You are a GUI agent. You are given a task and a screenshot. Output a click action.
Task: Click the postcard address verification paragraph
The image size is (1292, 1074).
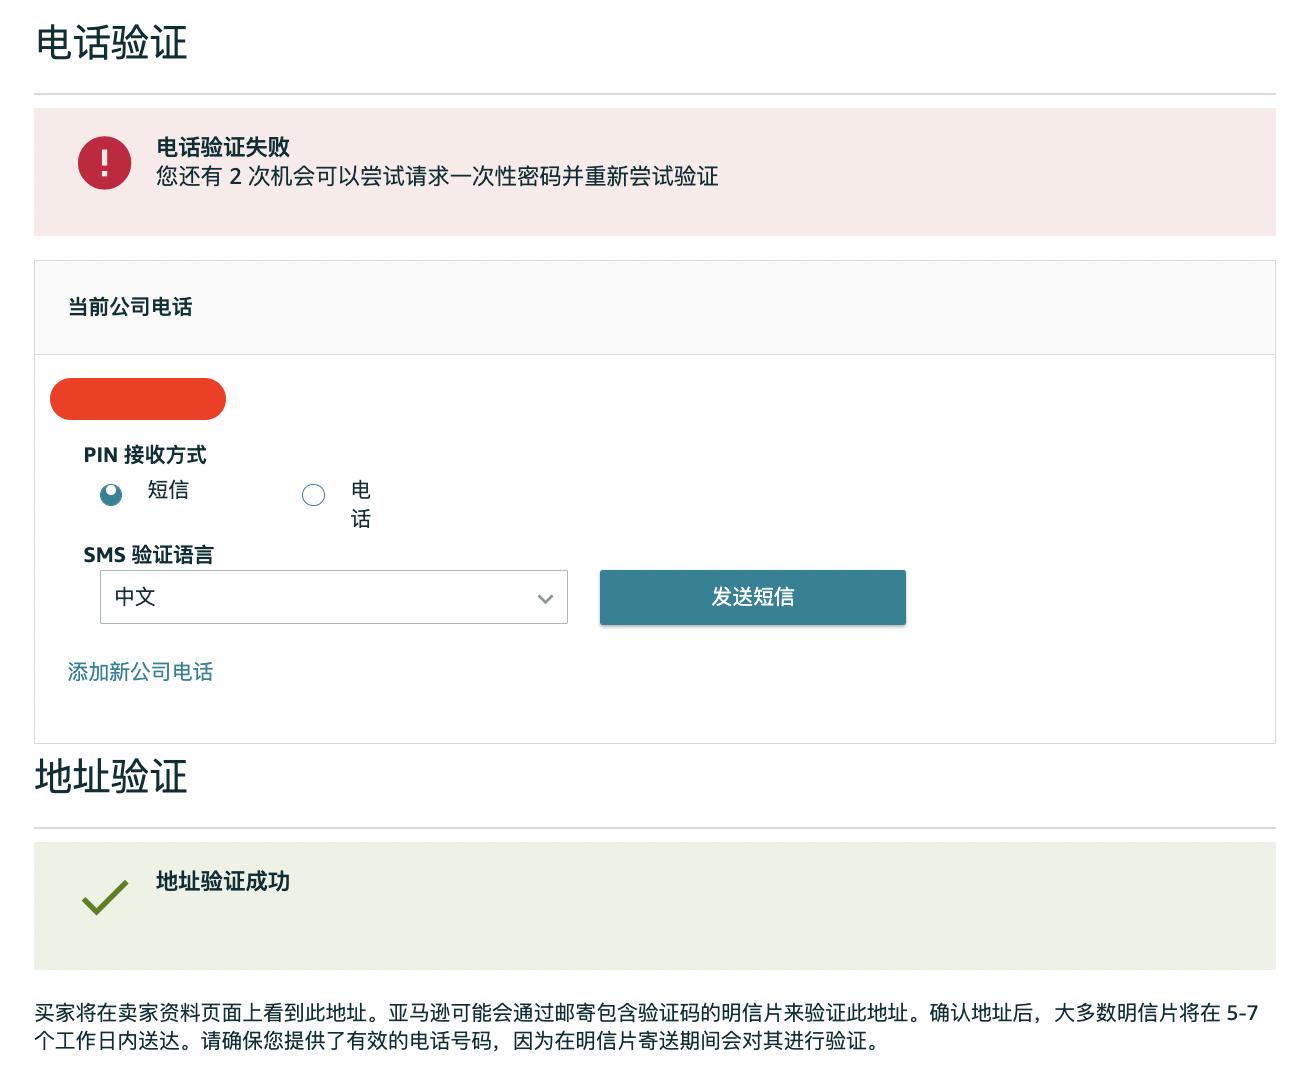[645, 1026]
